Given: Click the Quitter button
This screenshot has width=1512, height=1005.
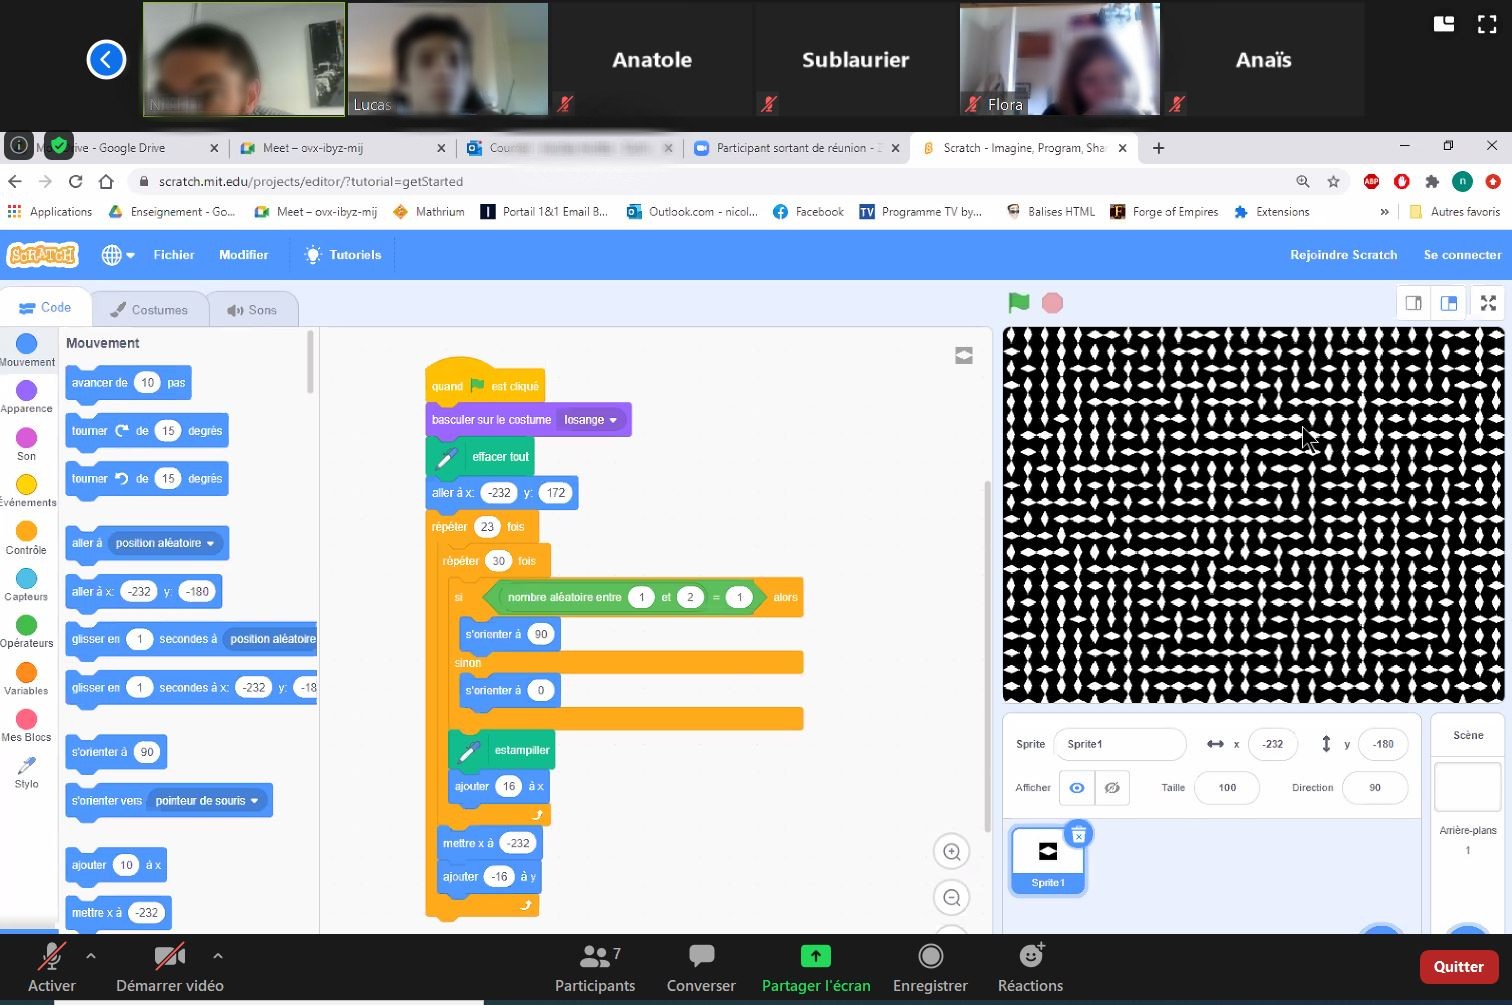Looking at the screenshot, I should 1457,966.
